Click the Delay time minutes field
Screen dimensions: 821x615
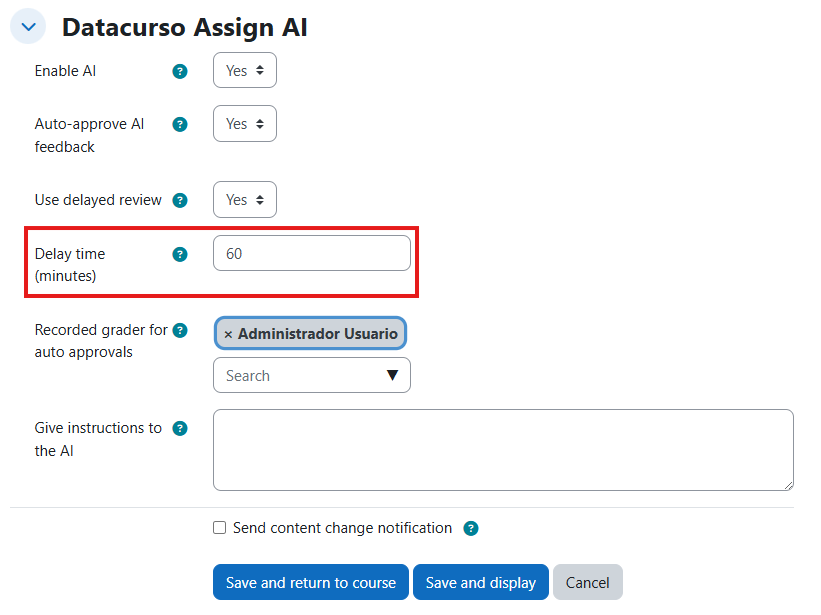[x=311, y=254]
